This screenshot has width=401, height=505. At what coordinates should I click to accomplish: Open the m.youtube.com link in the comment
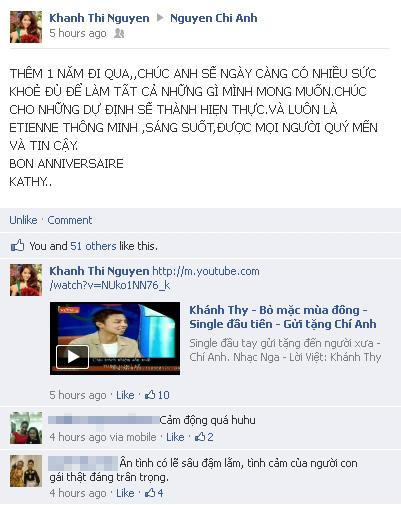pyautogui.click(x=154, y=278)
